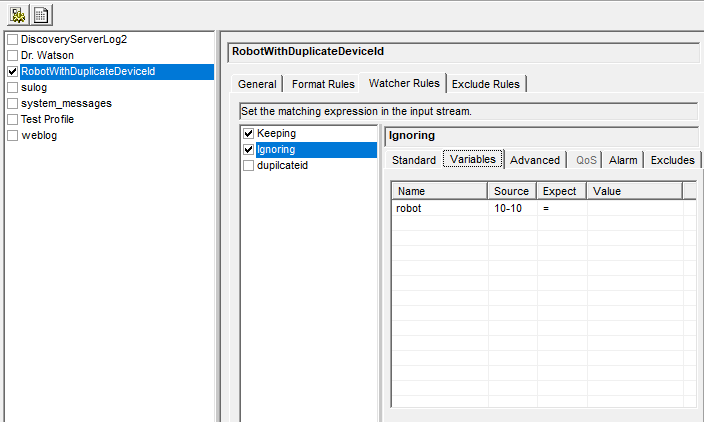Toggle the Keeping watcher rule checkbox
The width and height of the screenshot is (704, 422).
click(249, 133)
